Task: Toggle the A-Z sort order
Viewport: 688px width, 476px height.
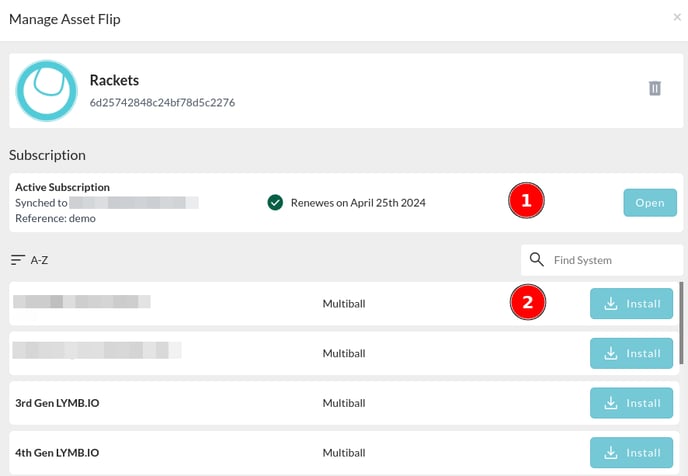Action: (x=29, y=260)
